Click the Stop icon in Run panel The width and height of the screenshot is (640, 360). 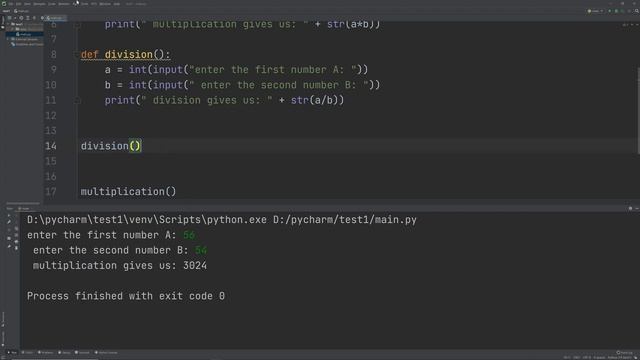pos(9,230)
